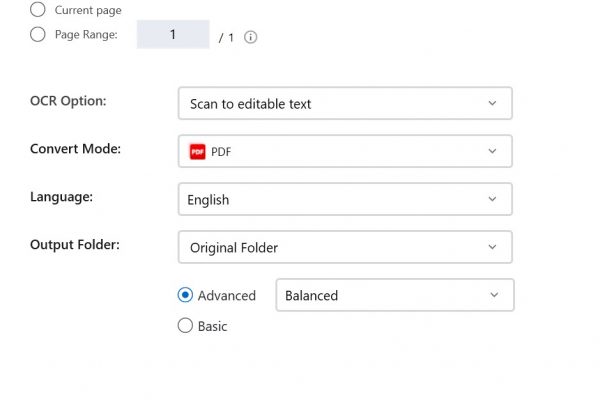Click the 'PDF' text in Convert Mode
The height and width of the screenshot is (400, 600).
tap(221, 152)
